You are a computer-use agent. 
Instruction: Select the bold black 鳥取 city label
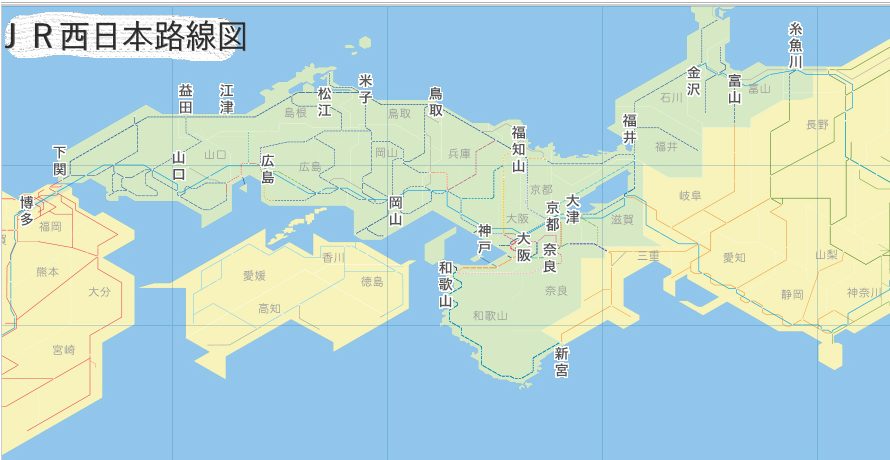point(436,102)
